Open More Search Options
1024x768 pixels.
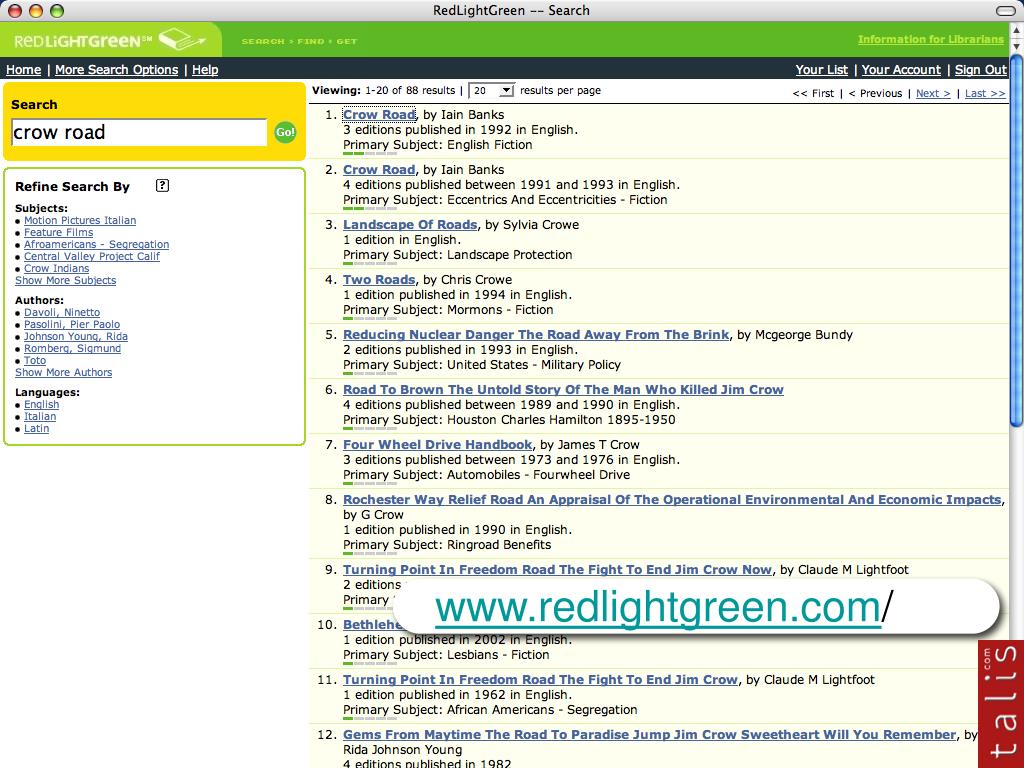116,70
